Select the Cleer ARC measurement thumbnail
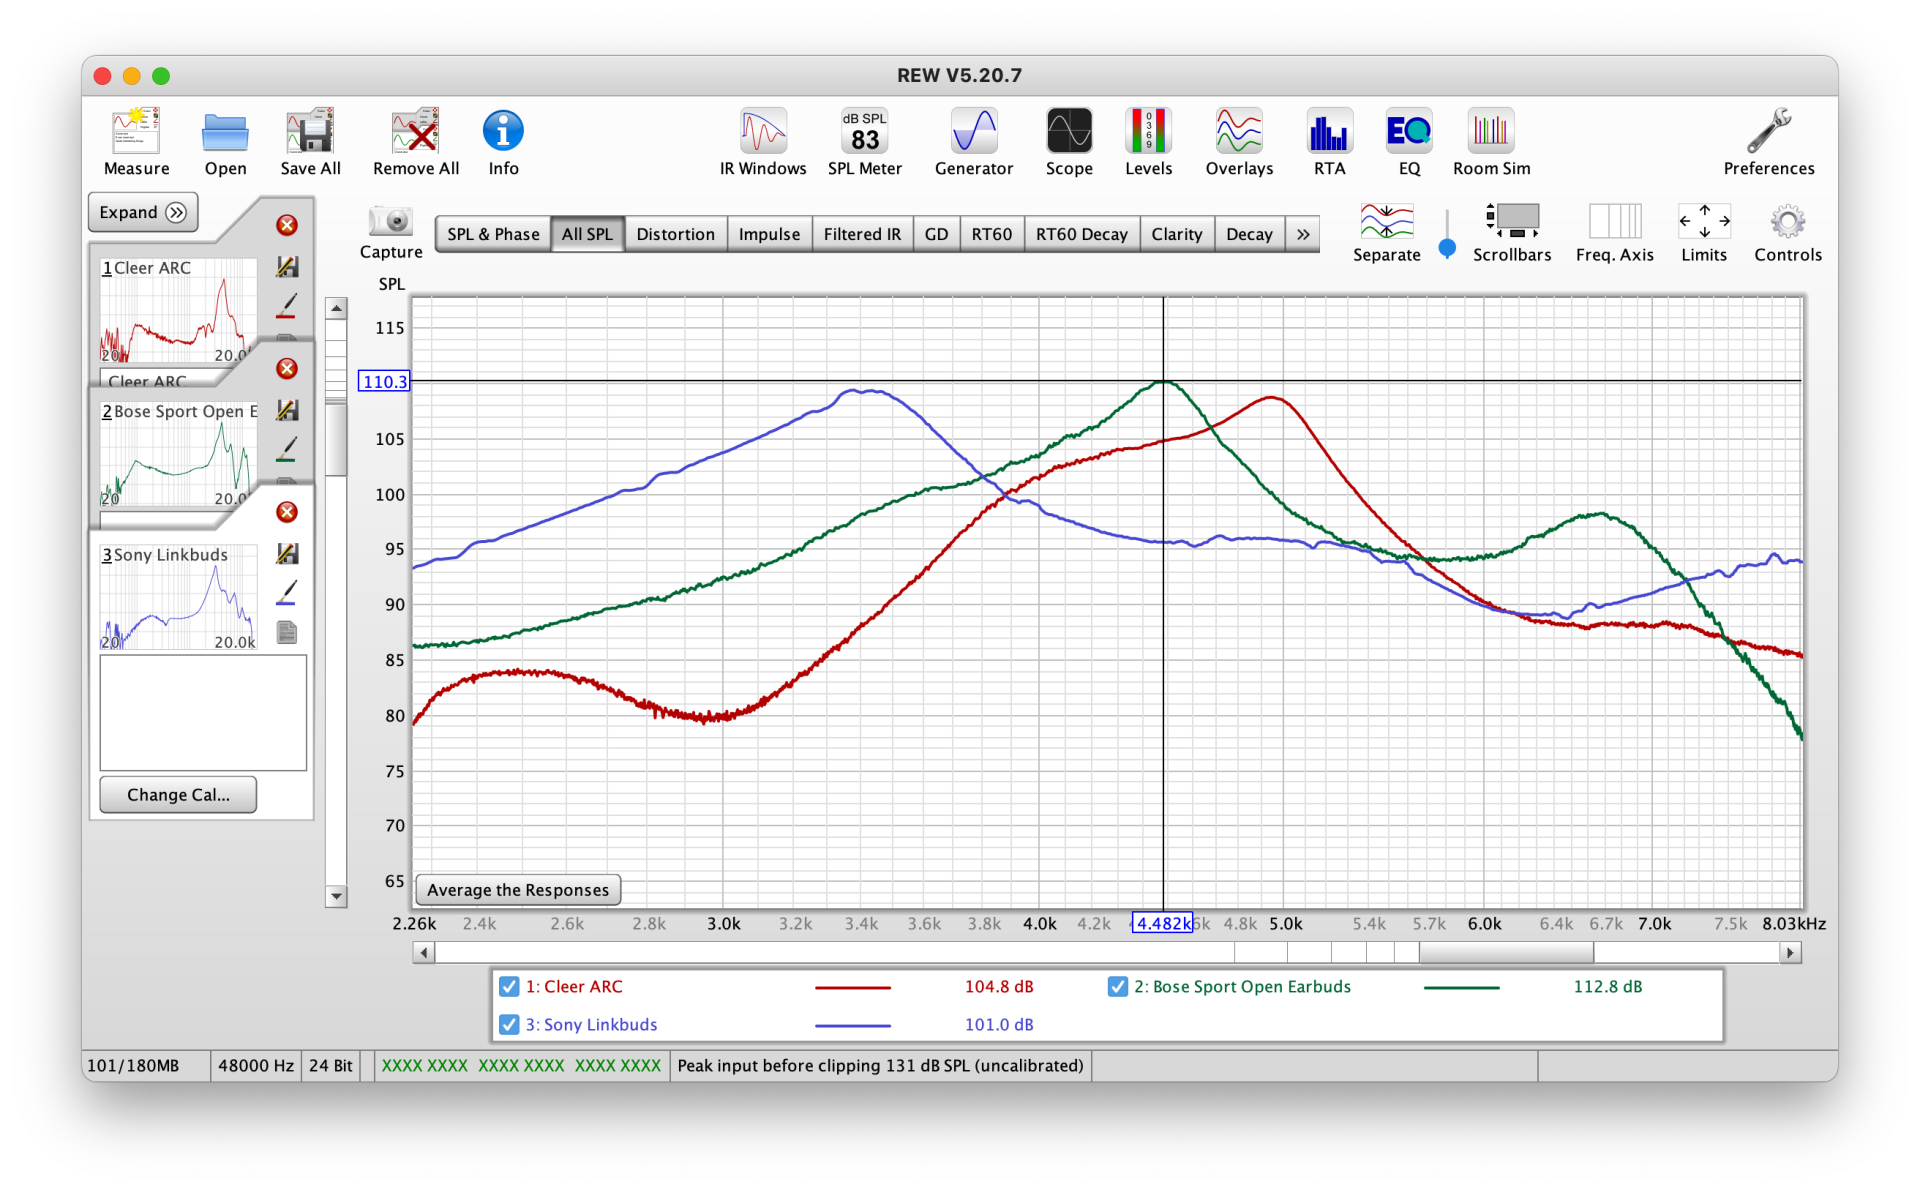1920x1190 pixels. [178, 310]
